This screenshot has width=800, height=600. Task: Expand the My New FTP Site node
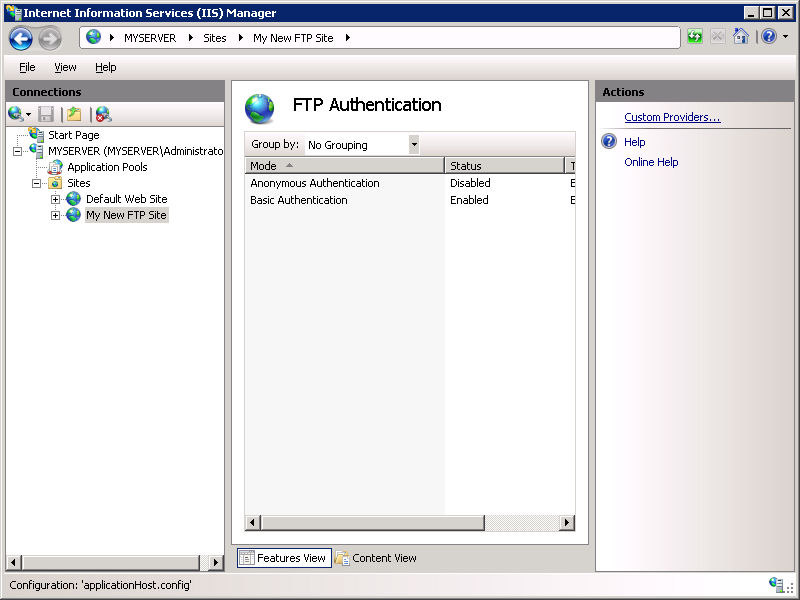coord(56,215)
